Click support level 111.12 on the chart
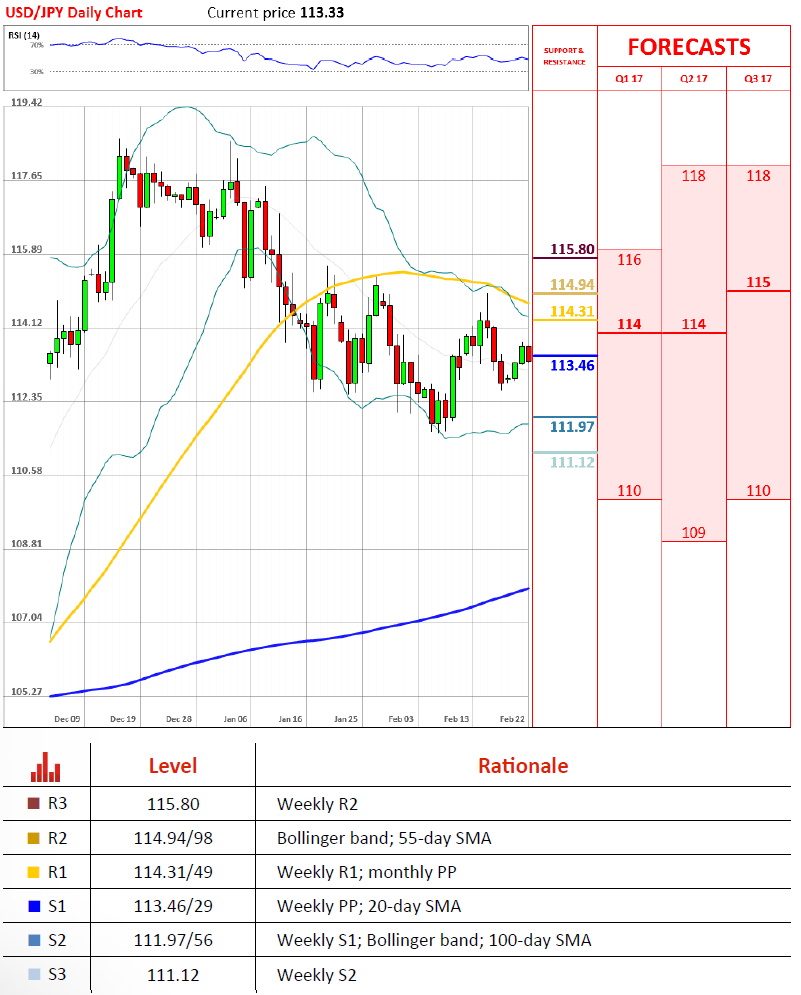 click(572, 462)
